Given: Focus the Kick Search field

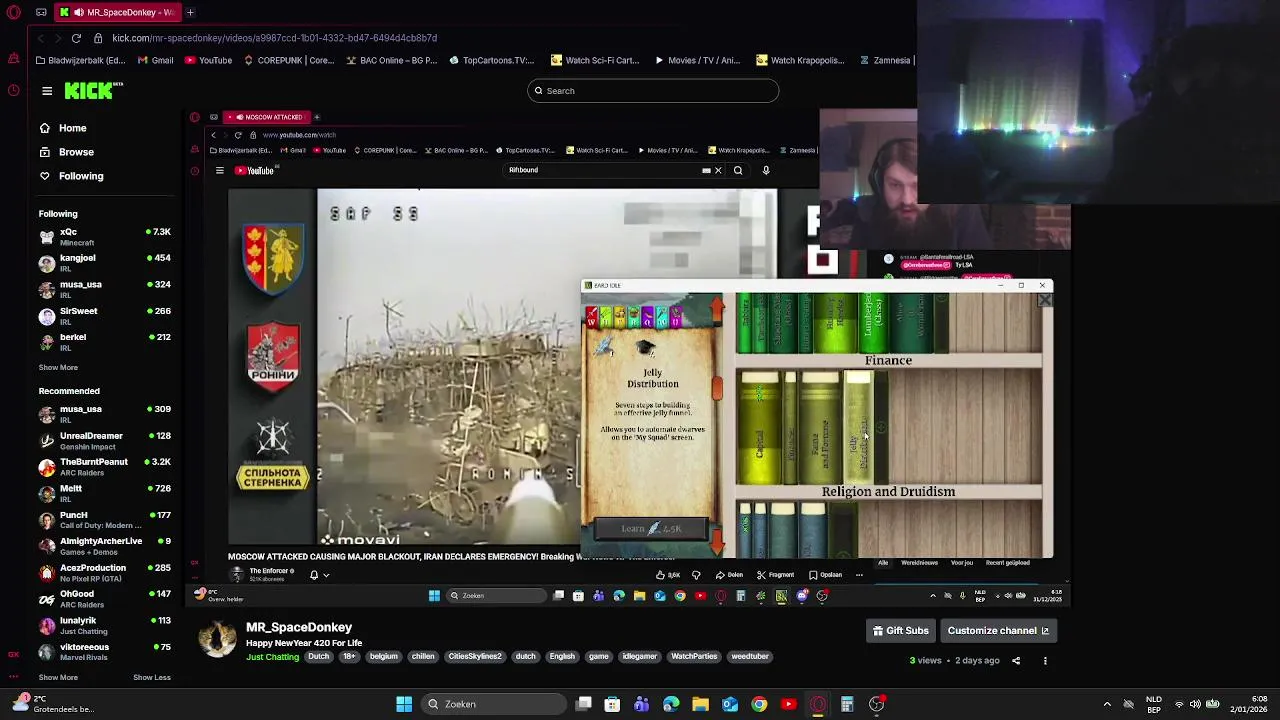Looking at the screenshot, I should (x=653, y=91).
